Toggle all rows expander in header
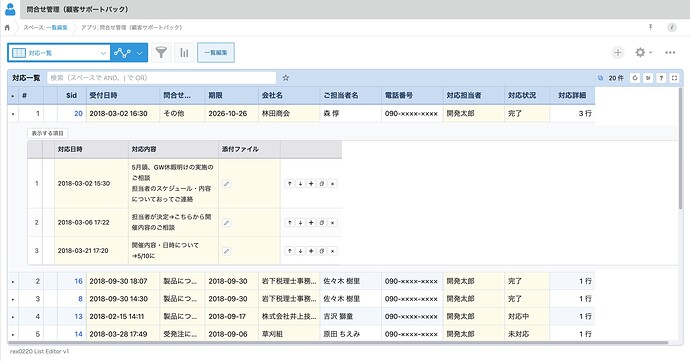Image resolution: width=690 pixels, height=361 pixels. (x=13, y=96)
